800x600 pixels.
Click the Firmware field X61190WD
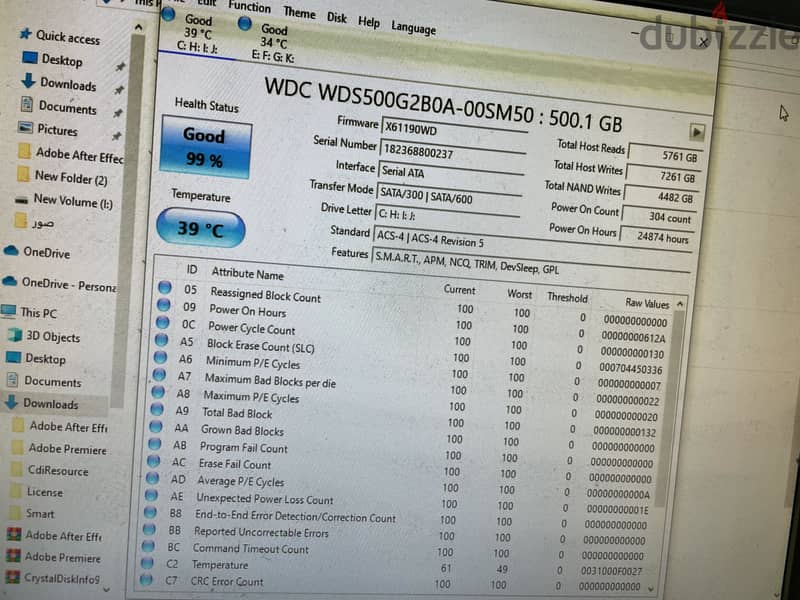click(454, 129)
